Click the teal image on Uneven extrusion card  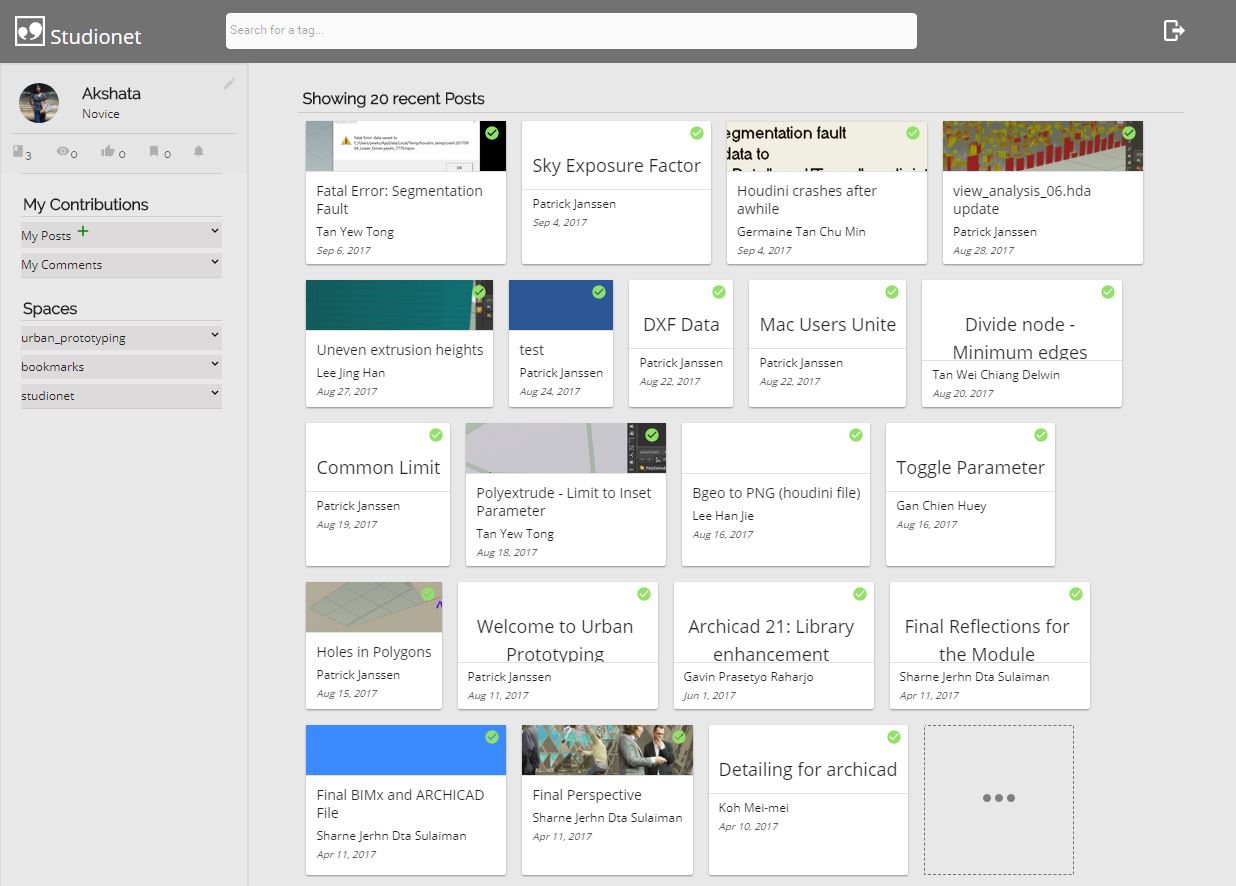(399, 305)
